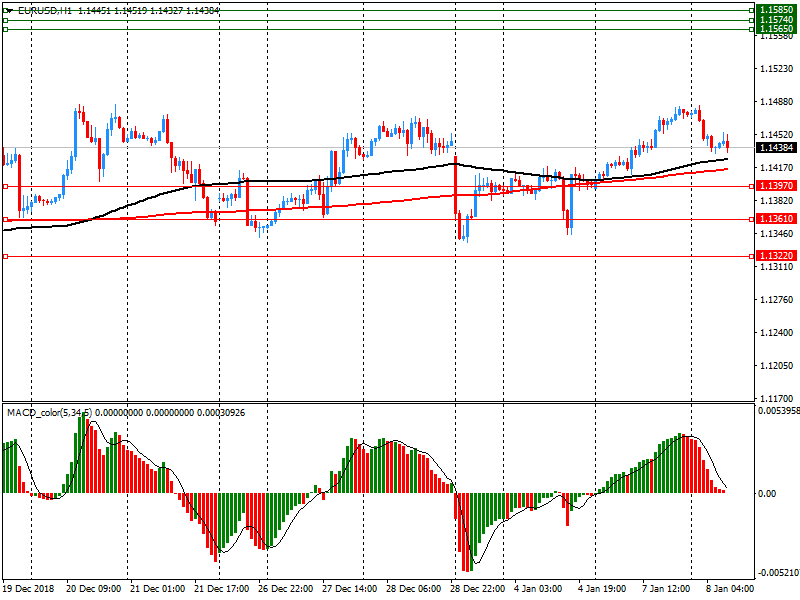Click the 28 Dec 22:00 time axis label

[x=478, y=589]
